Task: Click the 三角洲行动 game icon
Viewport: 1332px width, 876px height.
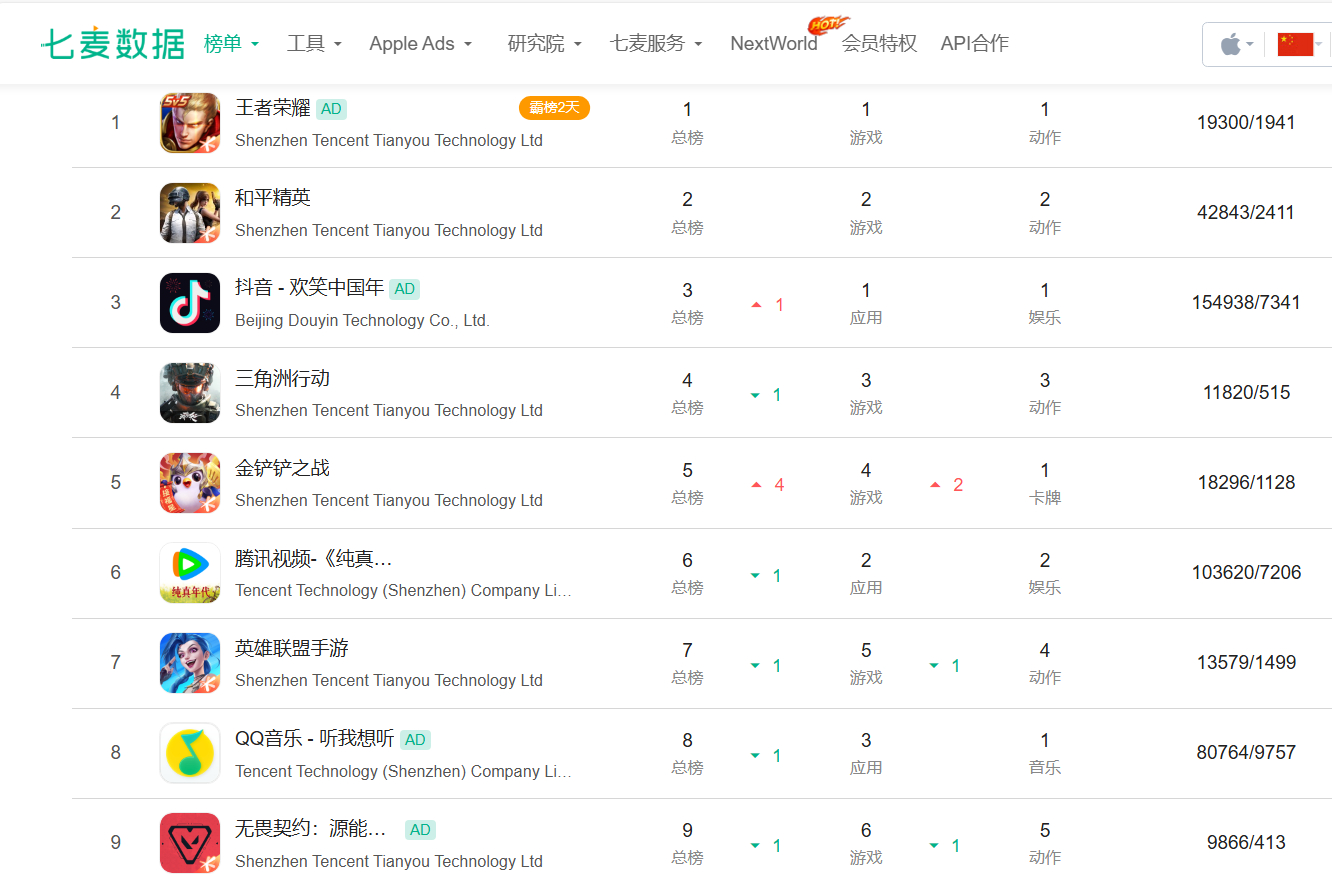Action: coord(190,393)
